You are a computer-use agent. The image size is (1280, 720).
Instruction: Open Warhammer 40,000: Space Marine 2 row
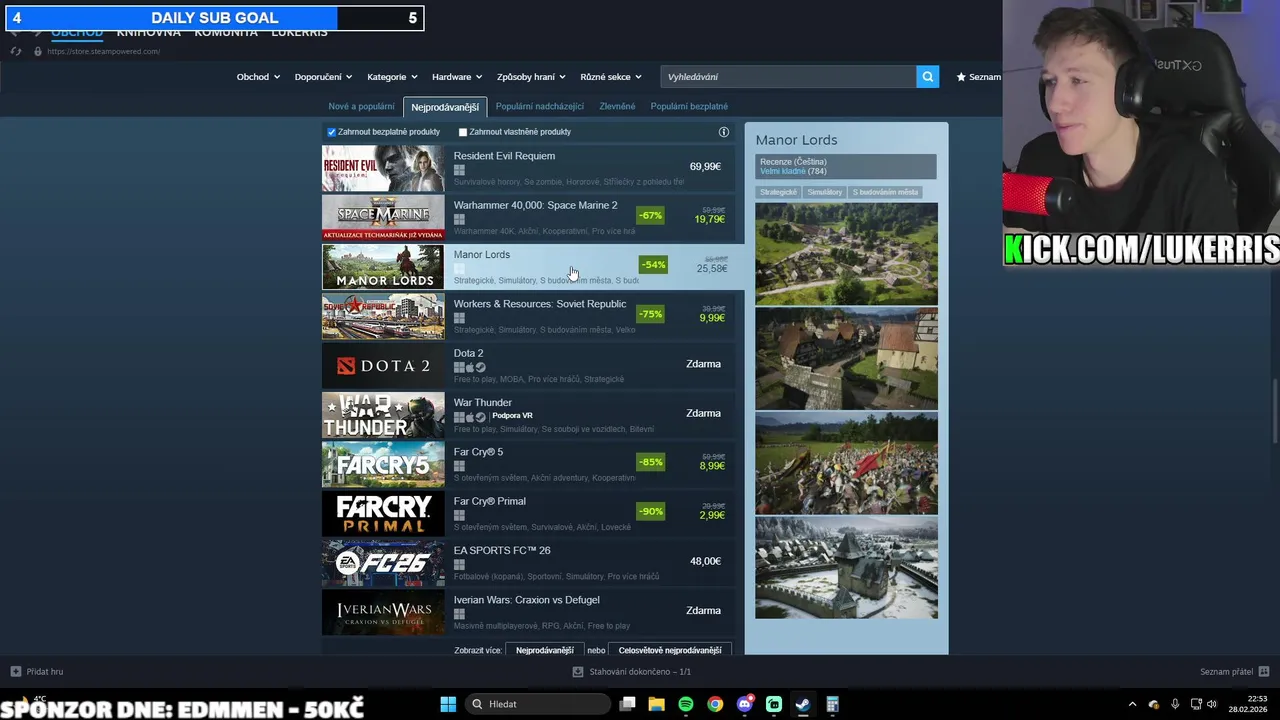[x=528, y=217]
